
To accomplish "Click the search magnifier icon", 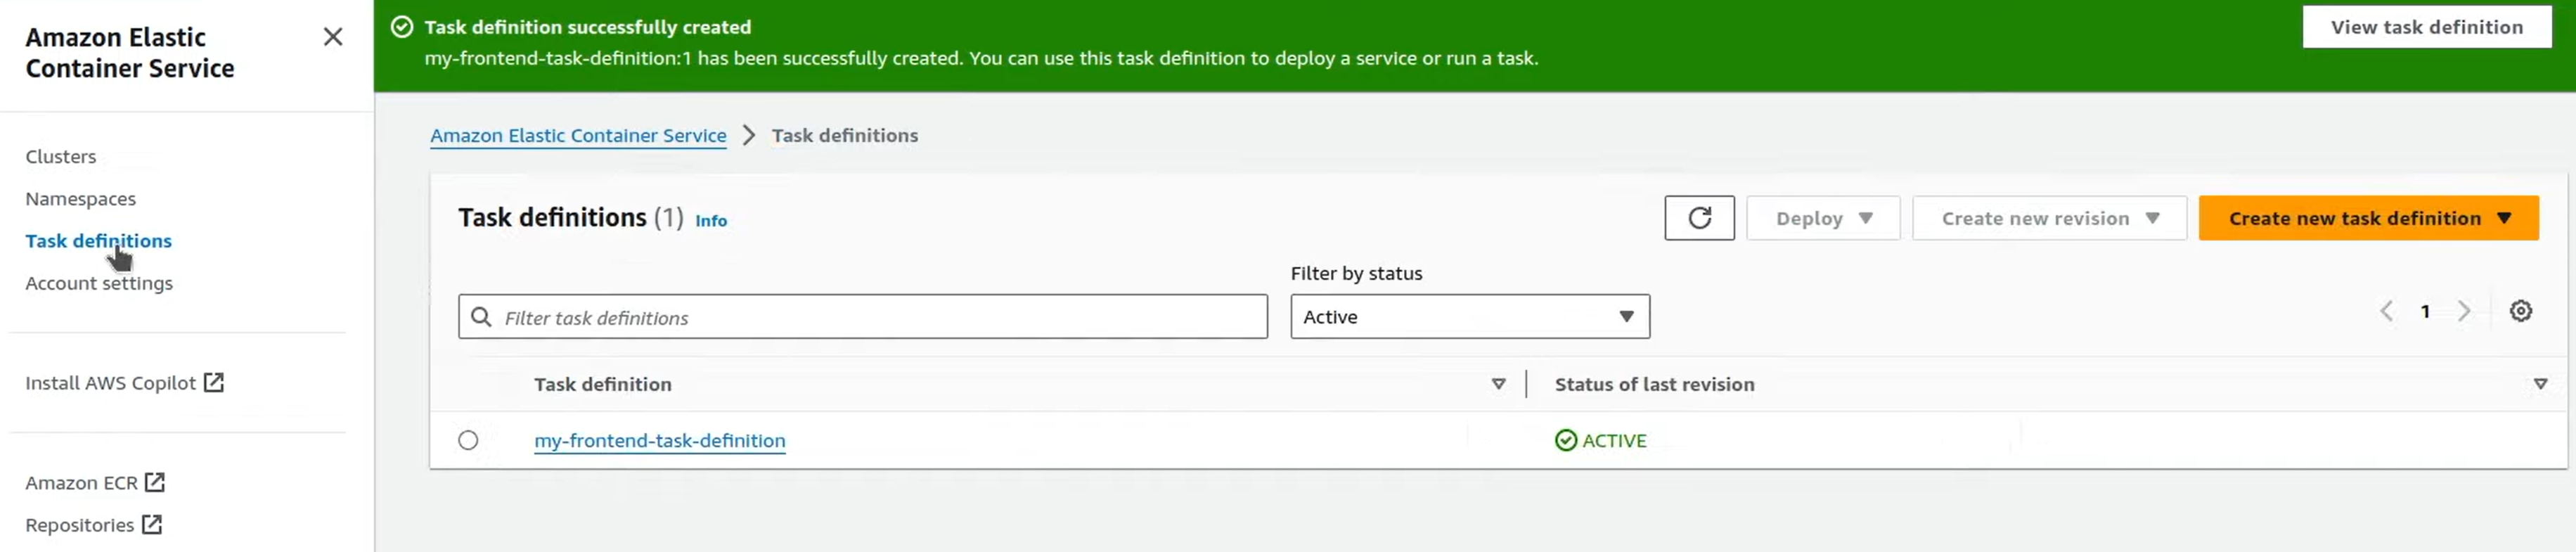I will point(481,317).
